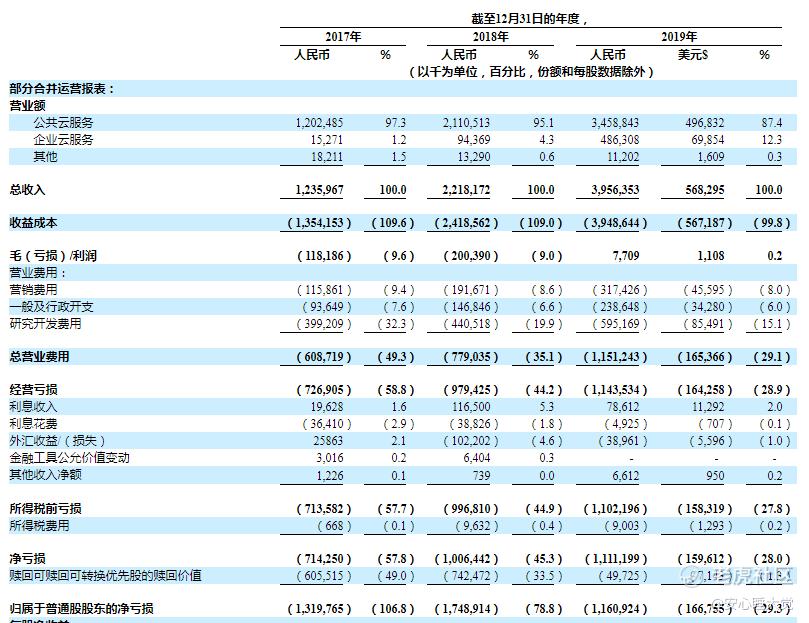The height and width of the screenshot is (623, 809).
Task: Select the 2018年 column header
Action: (x=491, y=37)
